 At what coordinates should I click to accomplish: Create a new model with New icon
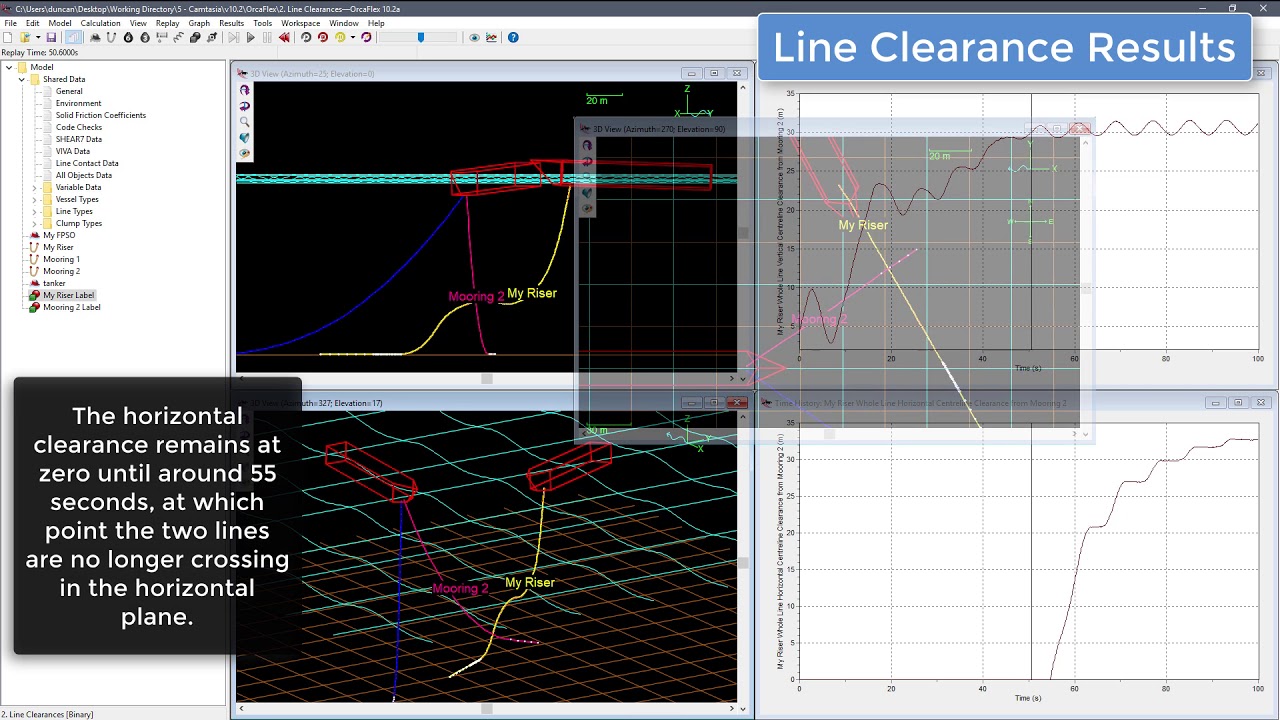[x=7, y=37]
